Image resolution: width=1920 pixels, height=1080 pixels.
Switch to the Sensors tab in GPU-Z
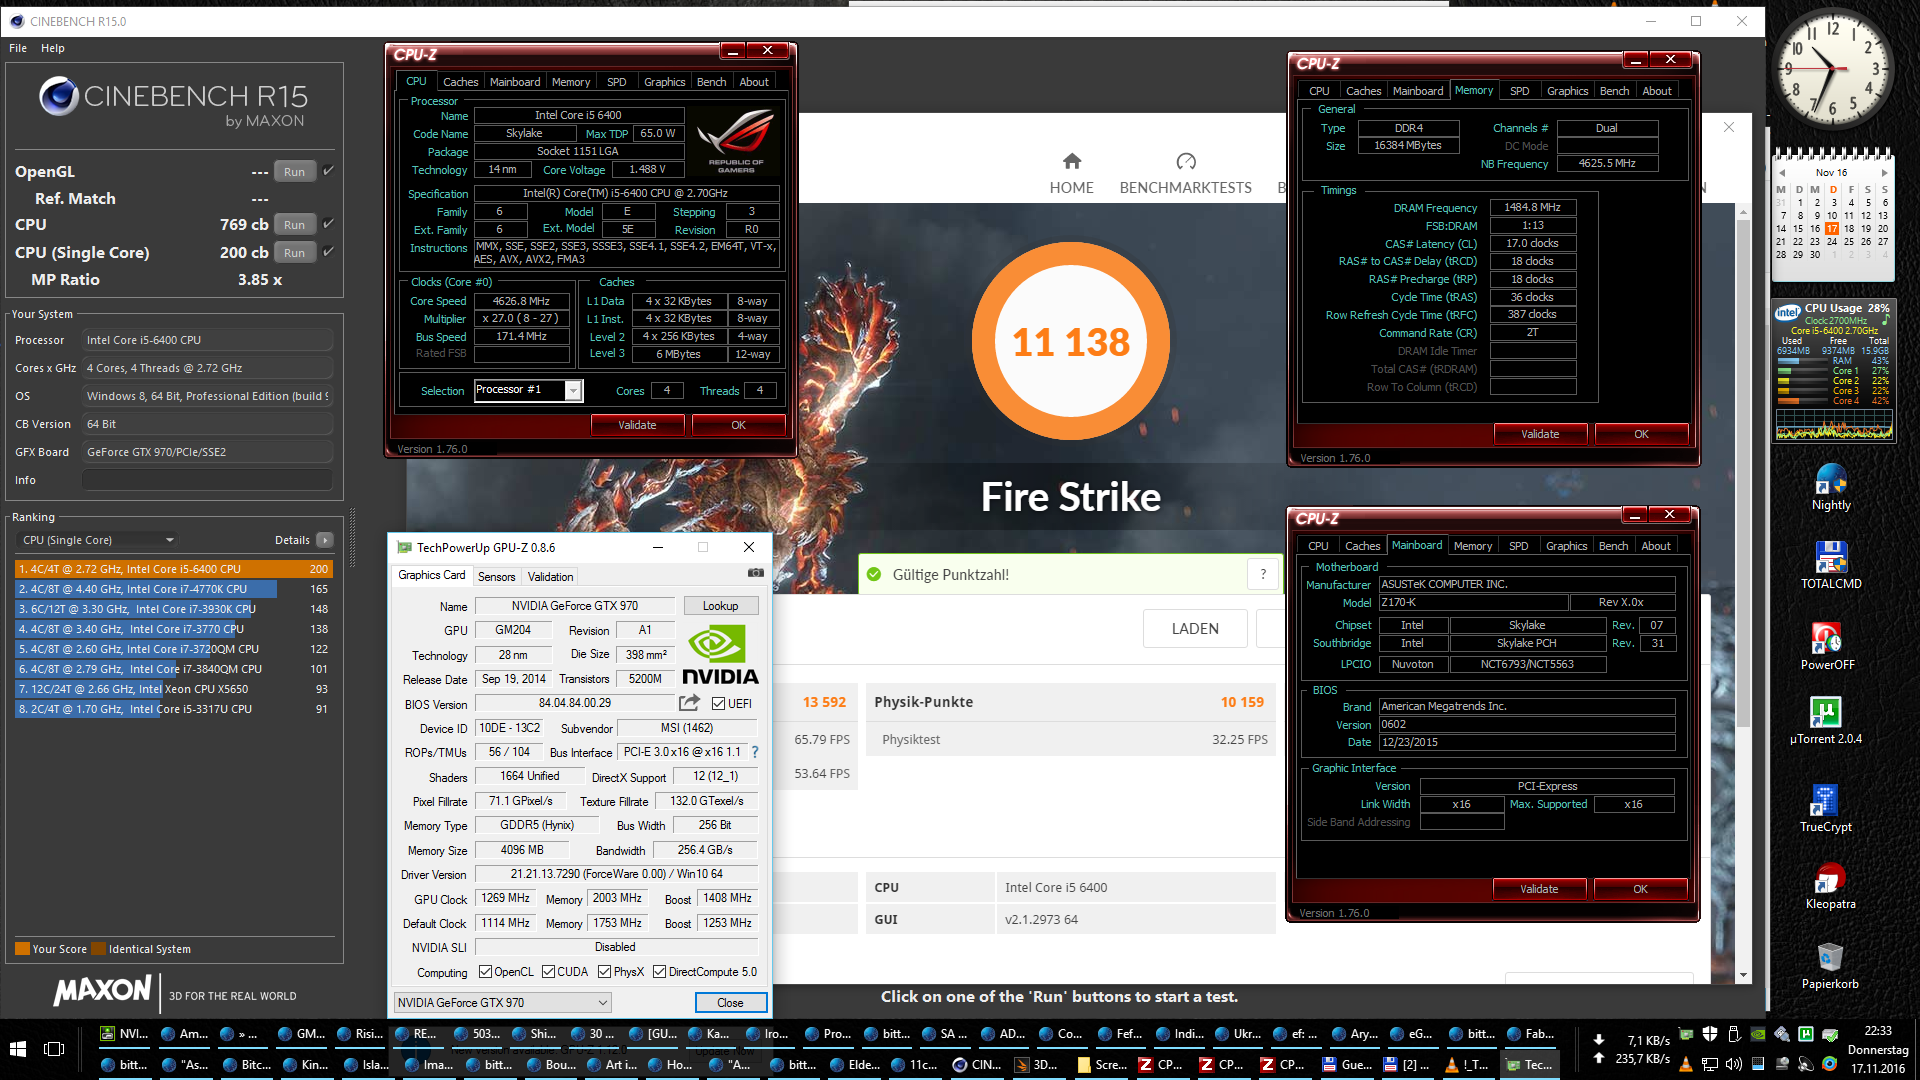point(496,577)
